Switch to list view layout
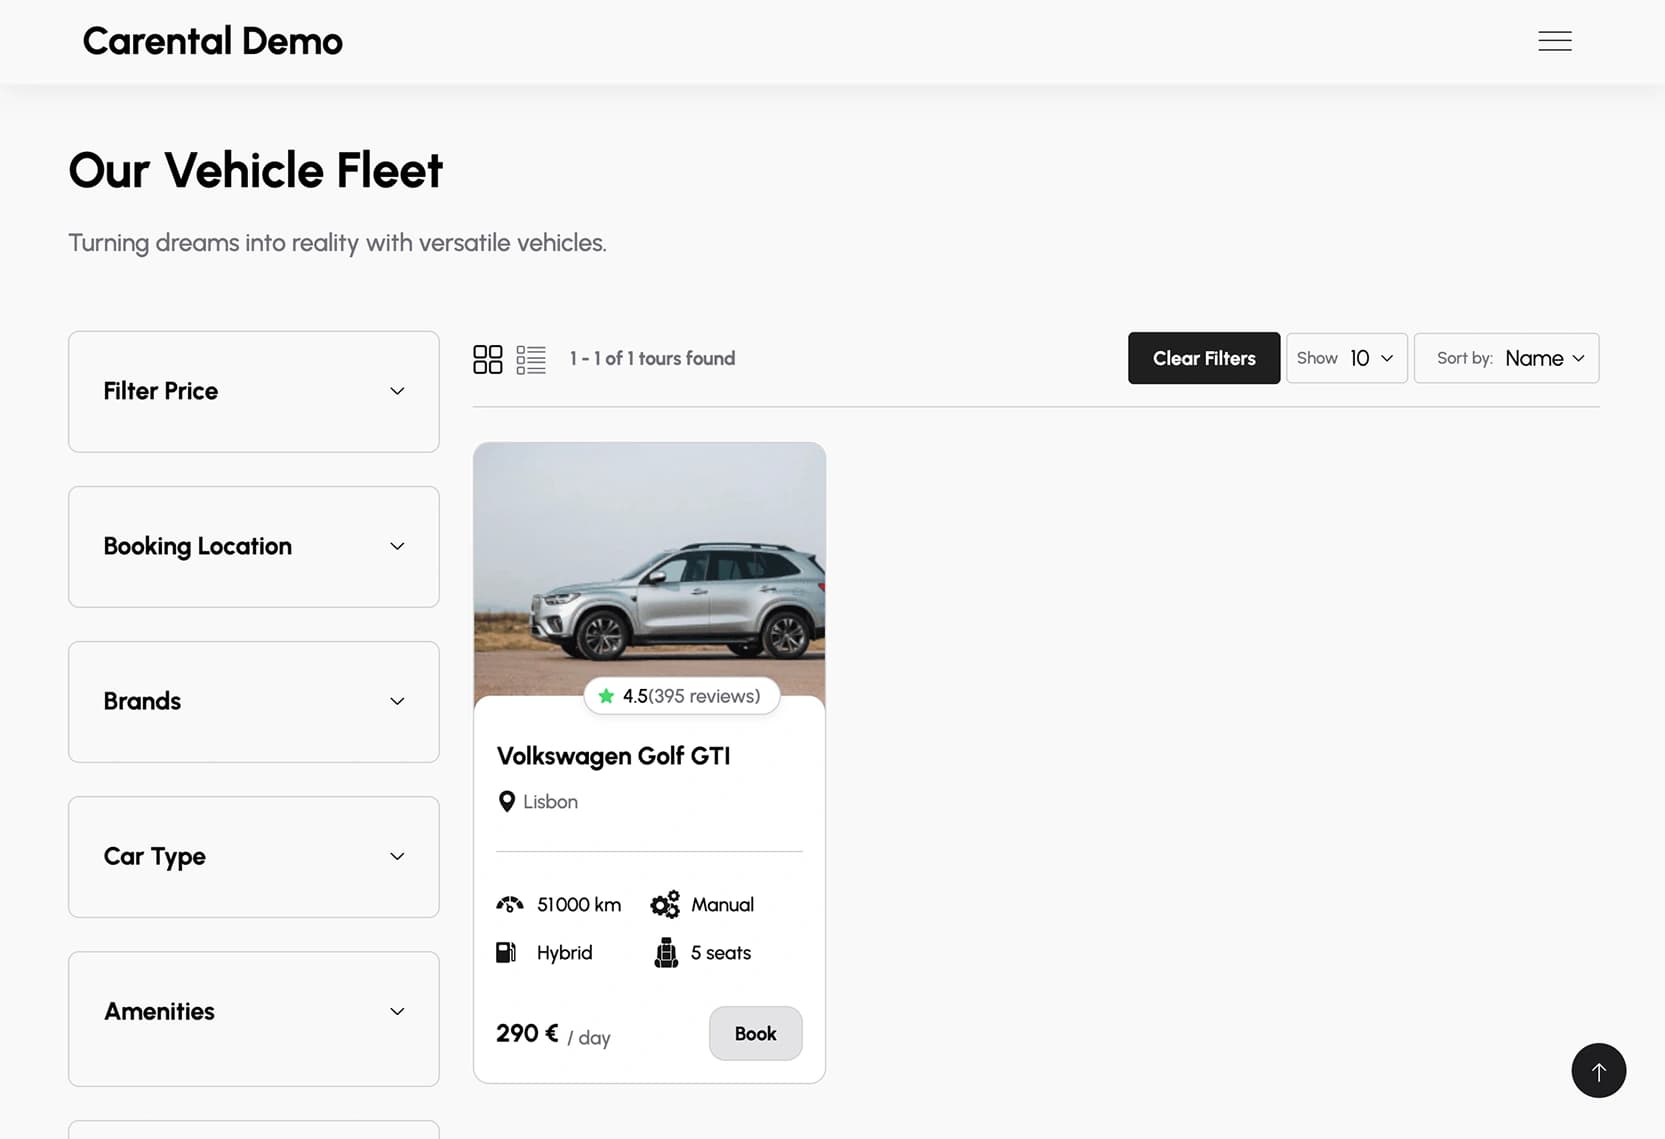Image resolution: width=1665 pixels, height=1139 pixels. [x=531, y=358]
